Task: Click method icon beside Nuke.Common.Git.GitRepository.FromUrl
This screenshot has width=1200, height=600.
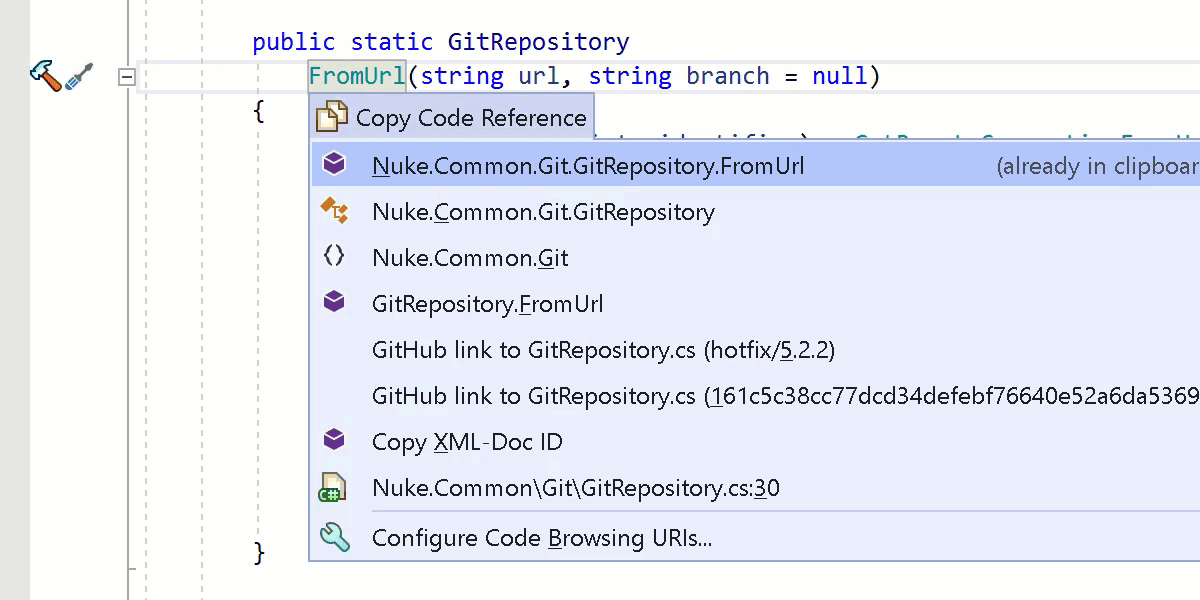Action: coord(334,163)
